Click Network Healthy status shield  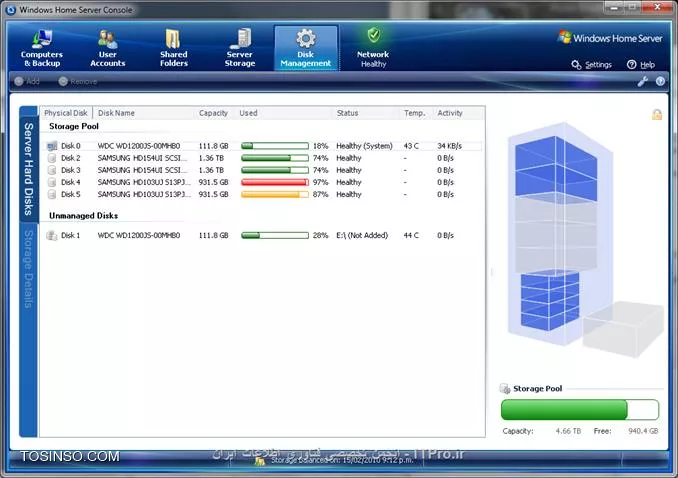(374, 35)
